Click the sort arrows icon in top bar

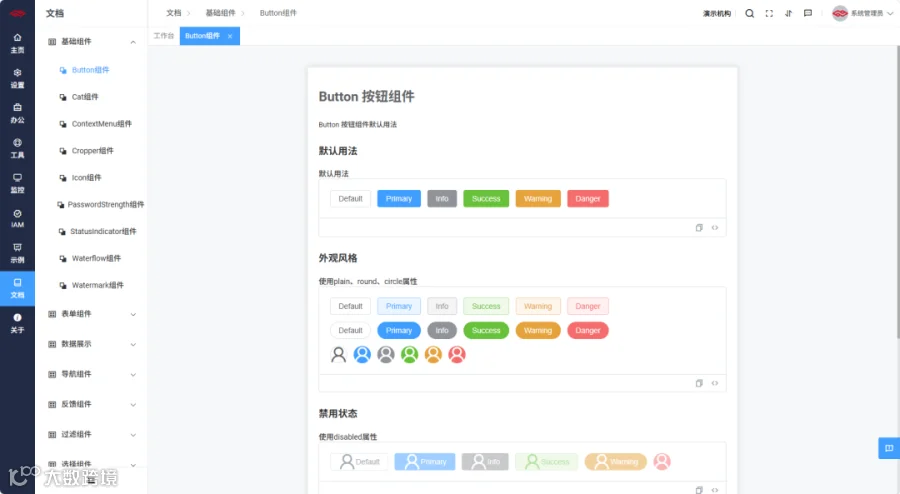click(789, 13)
